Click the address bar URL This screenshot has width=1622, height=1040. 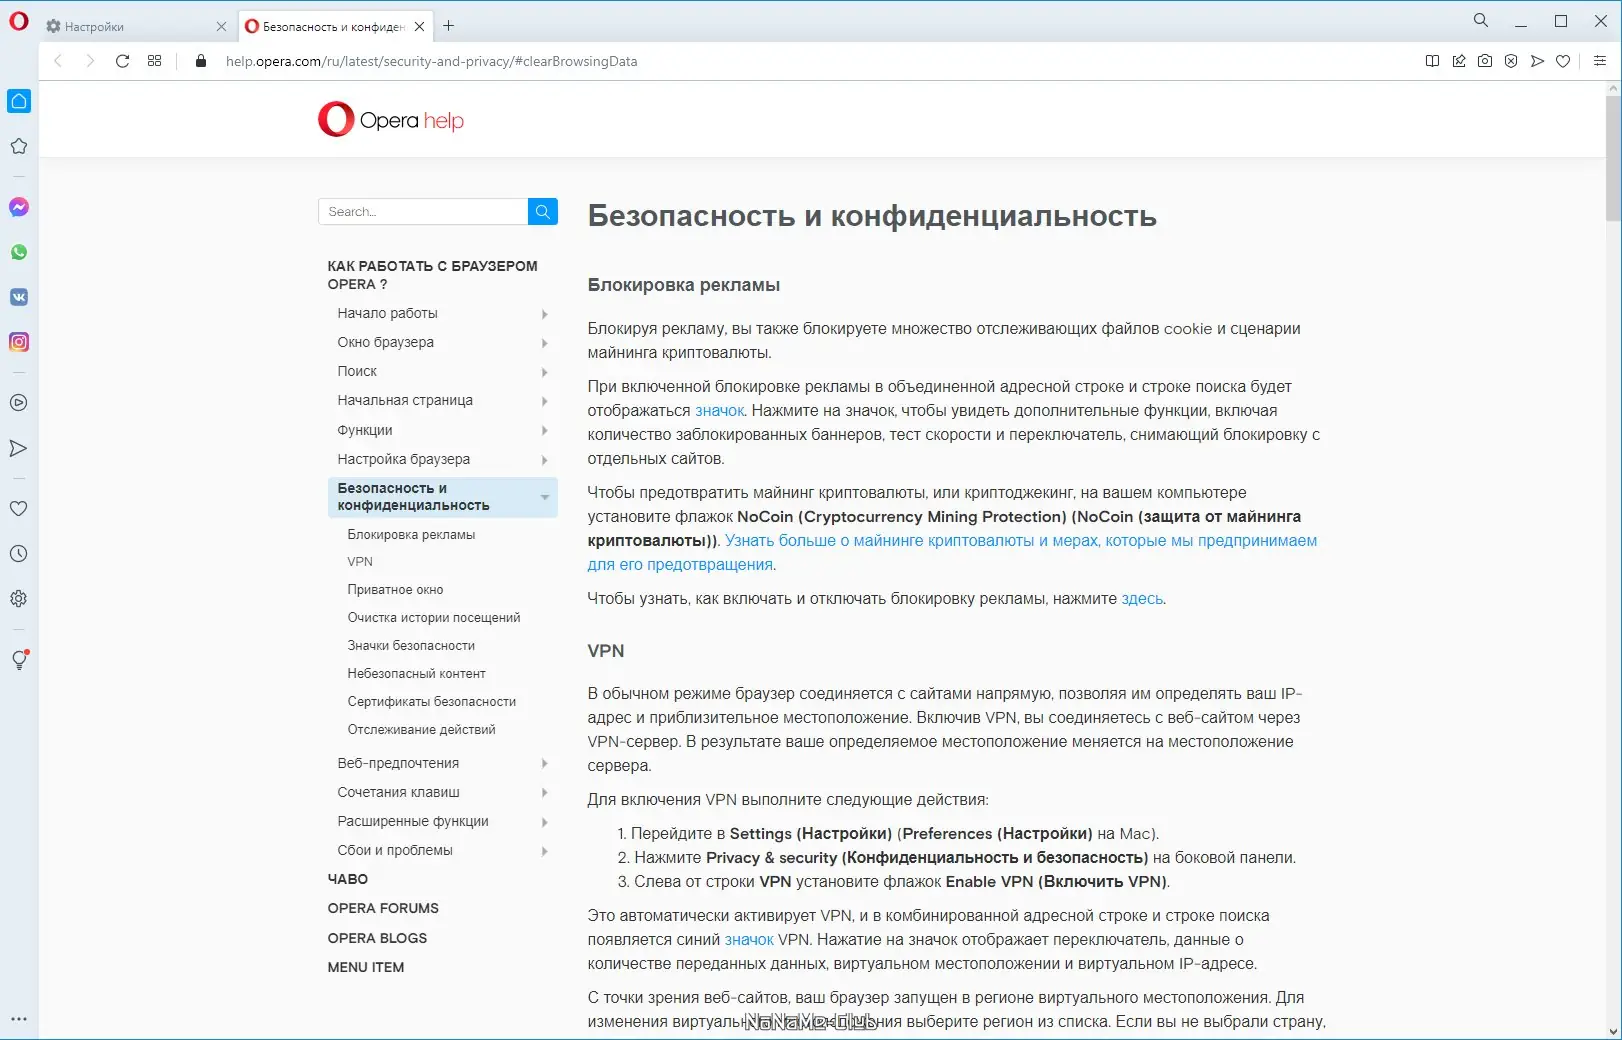click(x=431, y=61)
